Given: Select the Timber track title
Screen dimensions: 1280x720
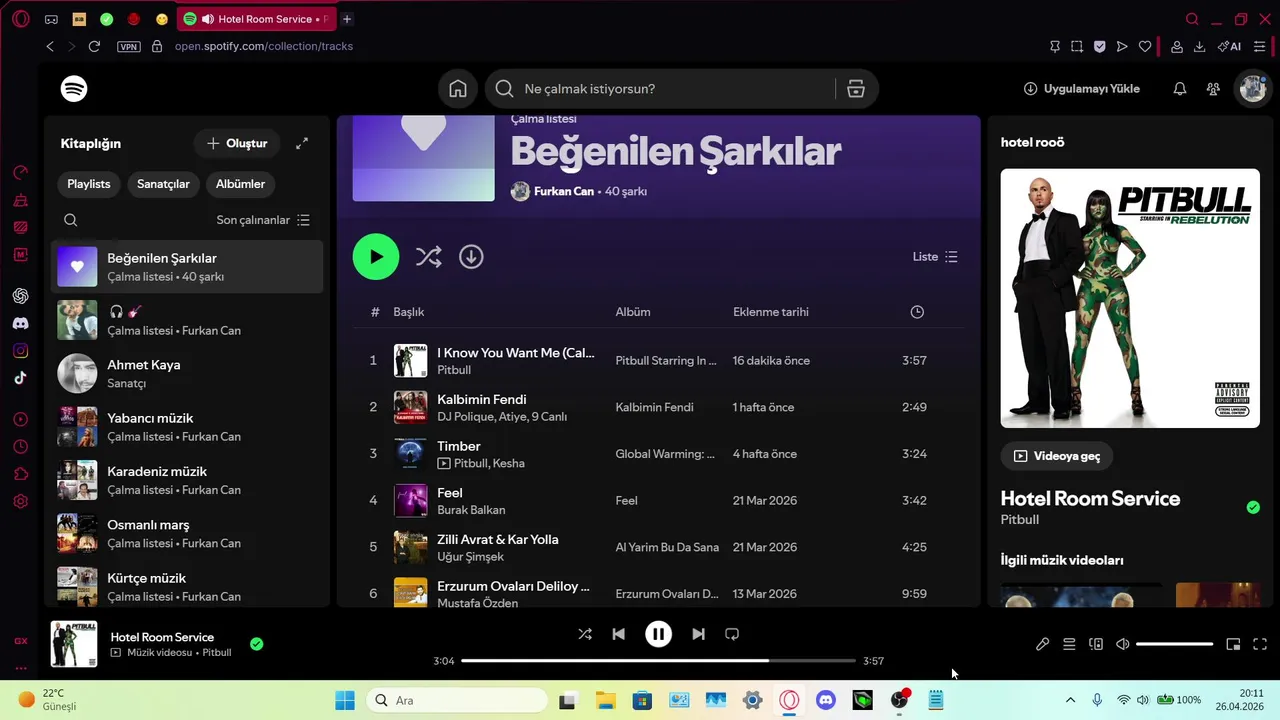Looking at the screenshot, I should [x=459, y=446].
